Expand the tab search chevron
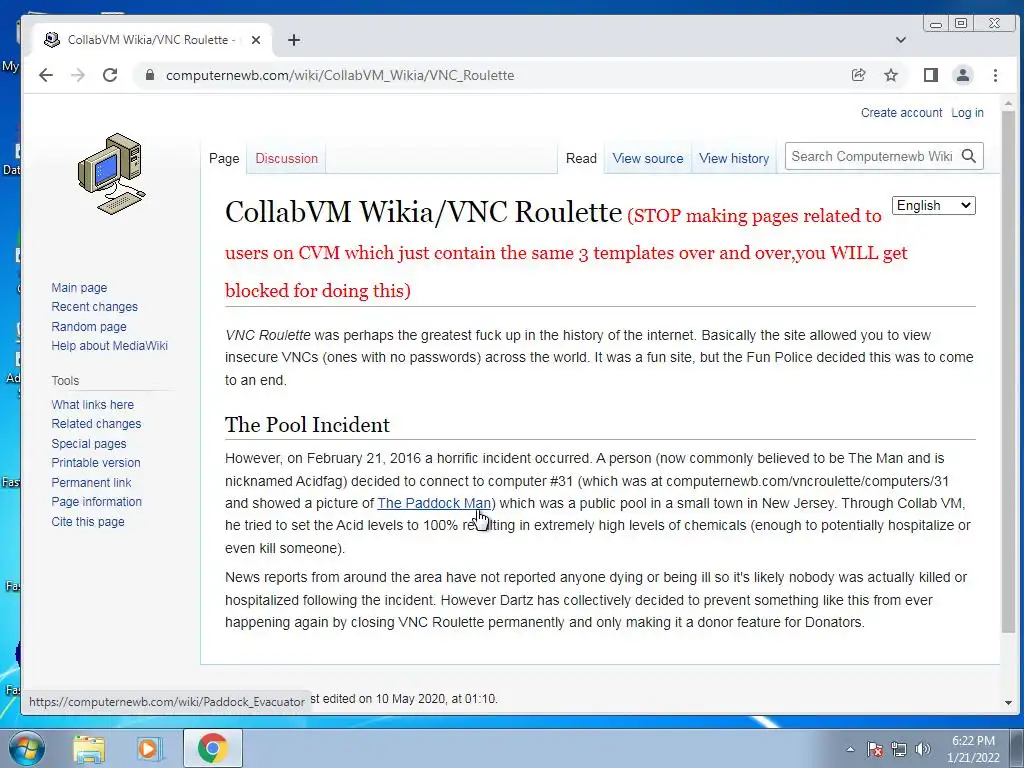The width and height of the screenshot is (1024, 768). point(901,40)
